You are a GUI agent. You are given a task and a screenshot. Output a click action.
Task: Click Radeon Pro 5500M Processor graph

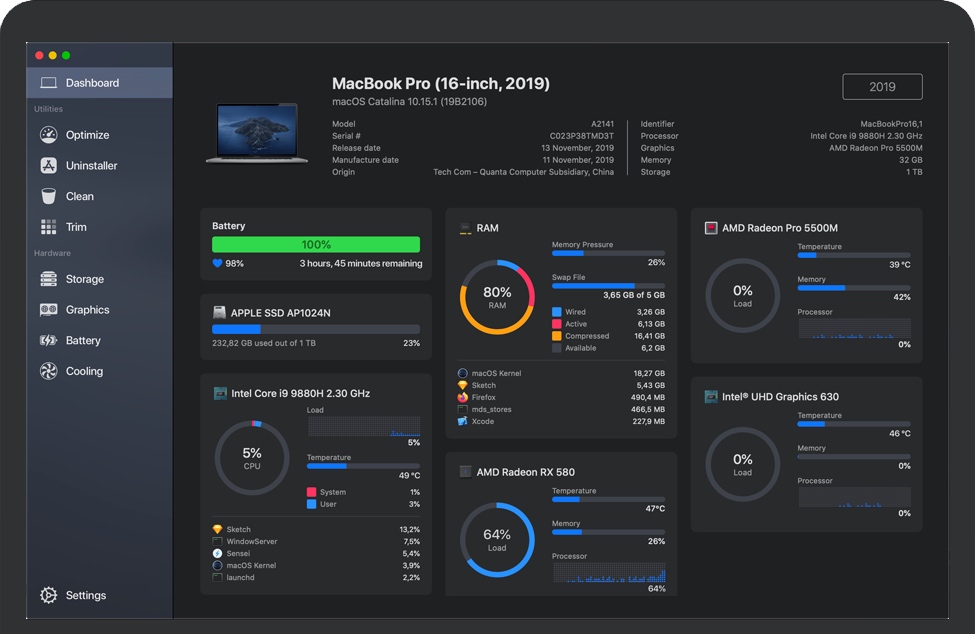[x=855, y=328]
